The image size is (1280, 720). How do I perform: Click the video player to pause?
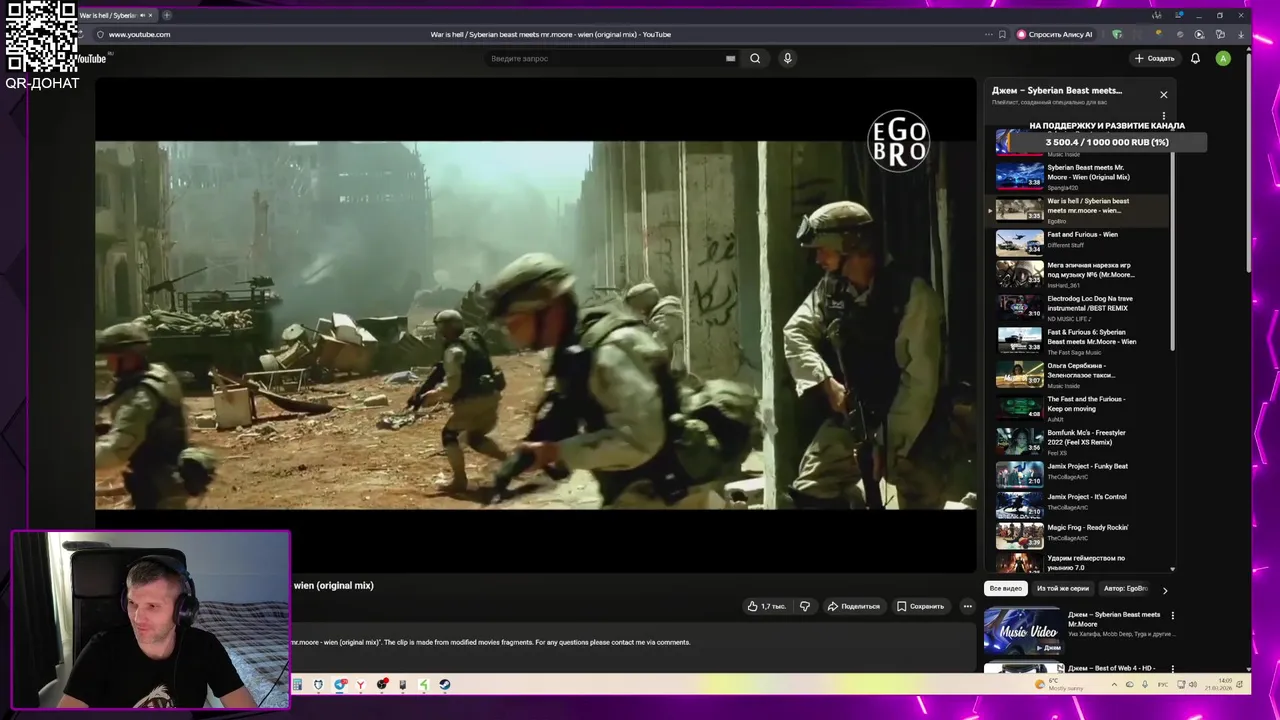click(535, 325)
